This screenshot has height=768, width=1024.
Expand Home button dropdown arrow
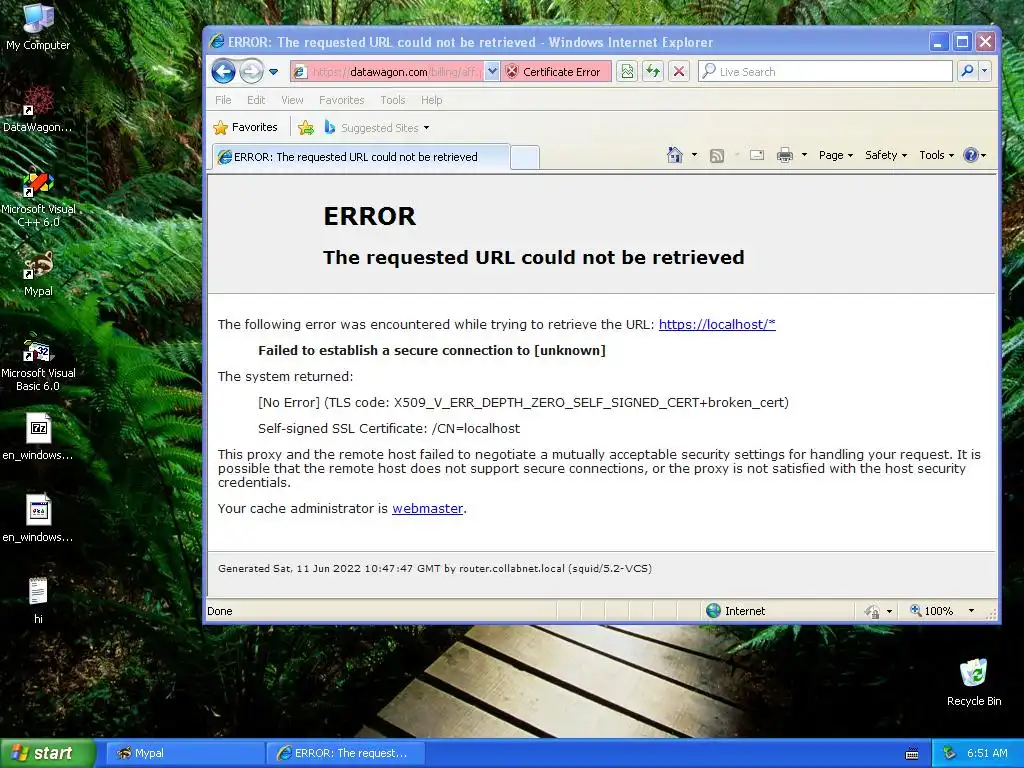point(694,155)
